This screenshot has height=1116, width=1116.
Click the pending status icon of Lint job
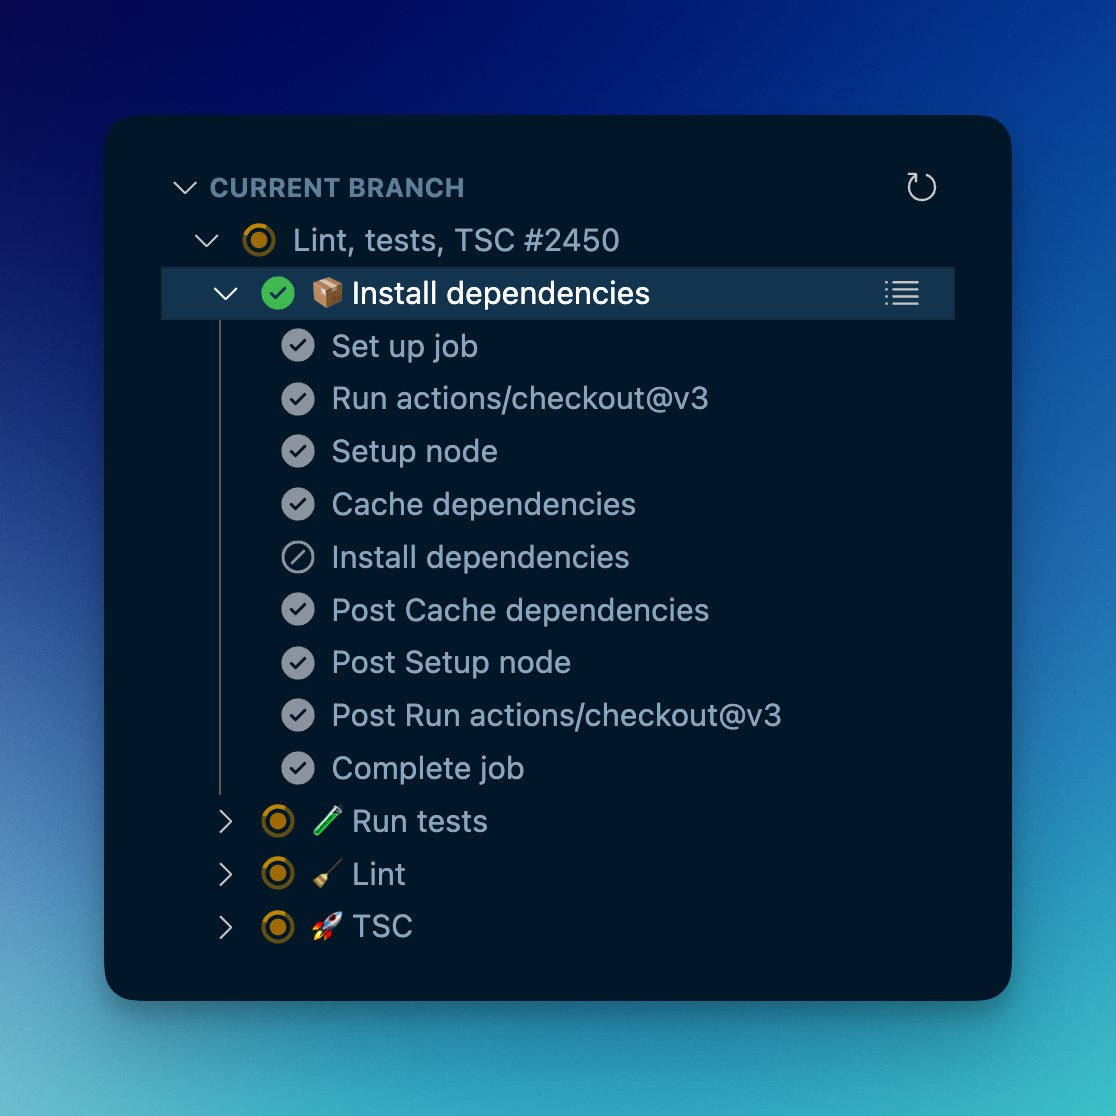click(x=278, y=874)
